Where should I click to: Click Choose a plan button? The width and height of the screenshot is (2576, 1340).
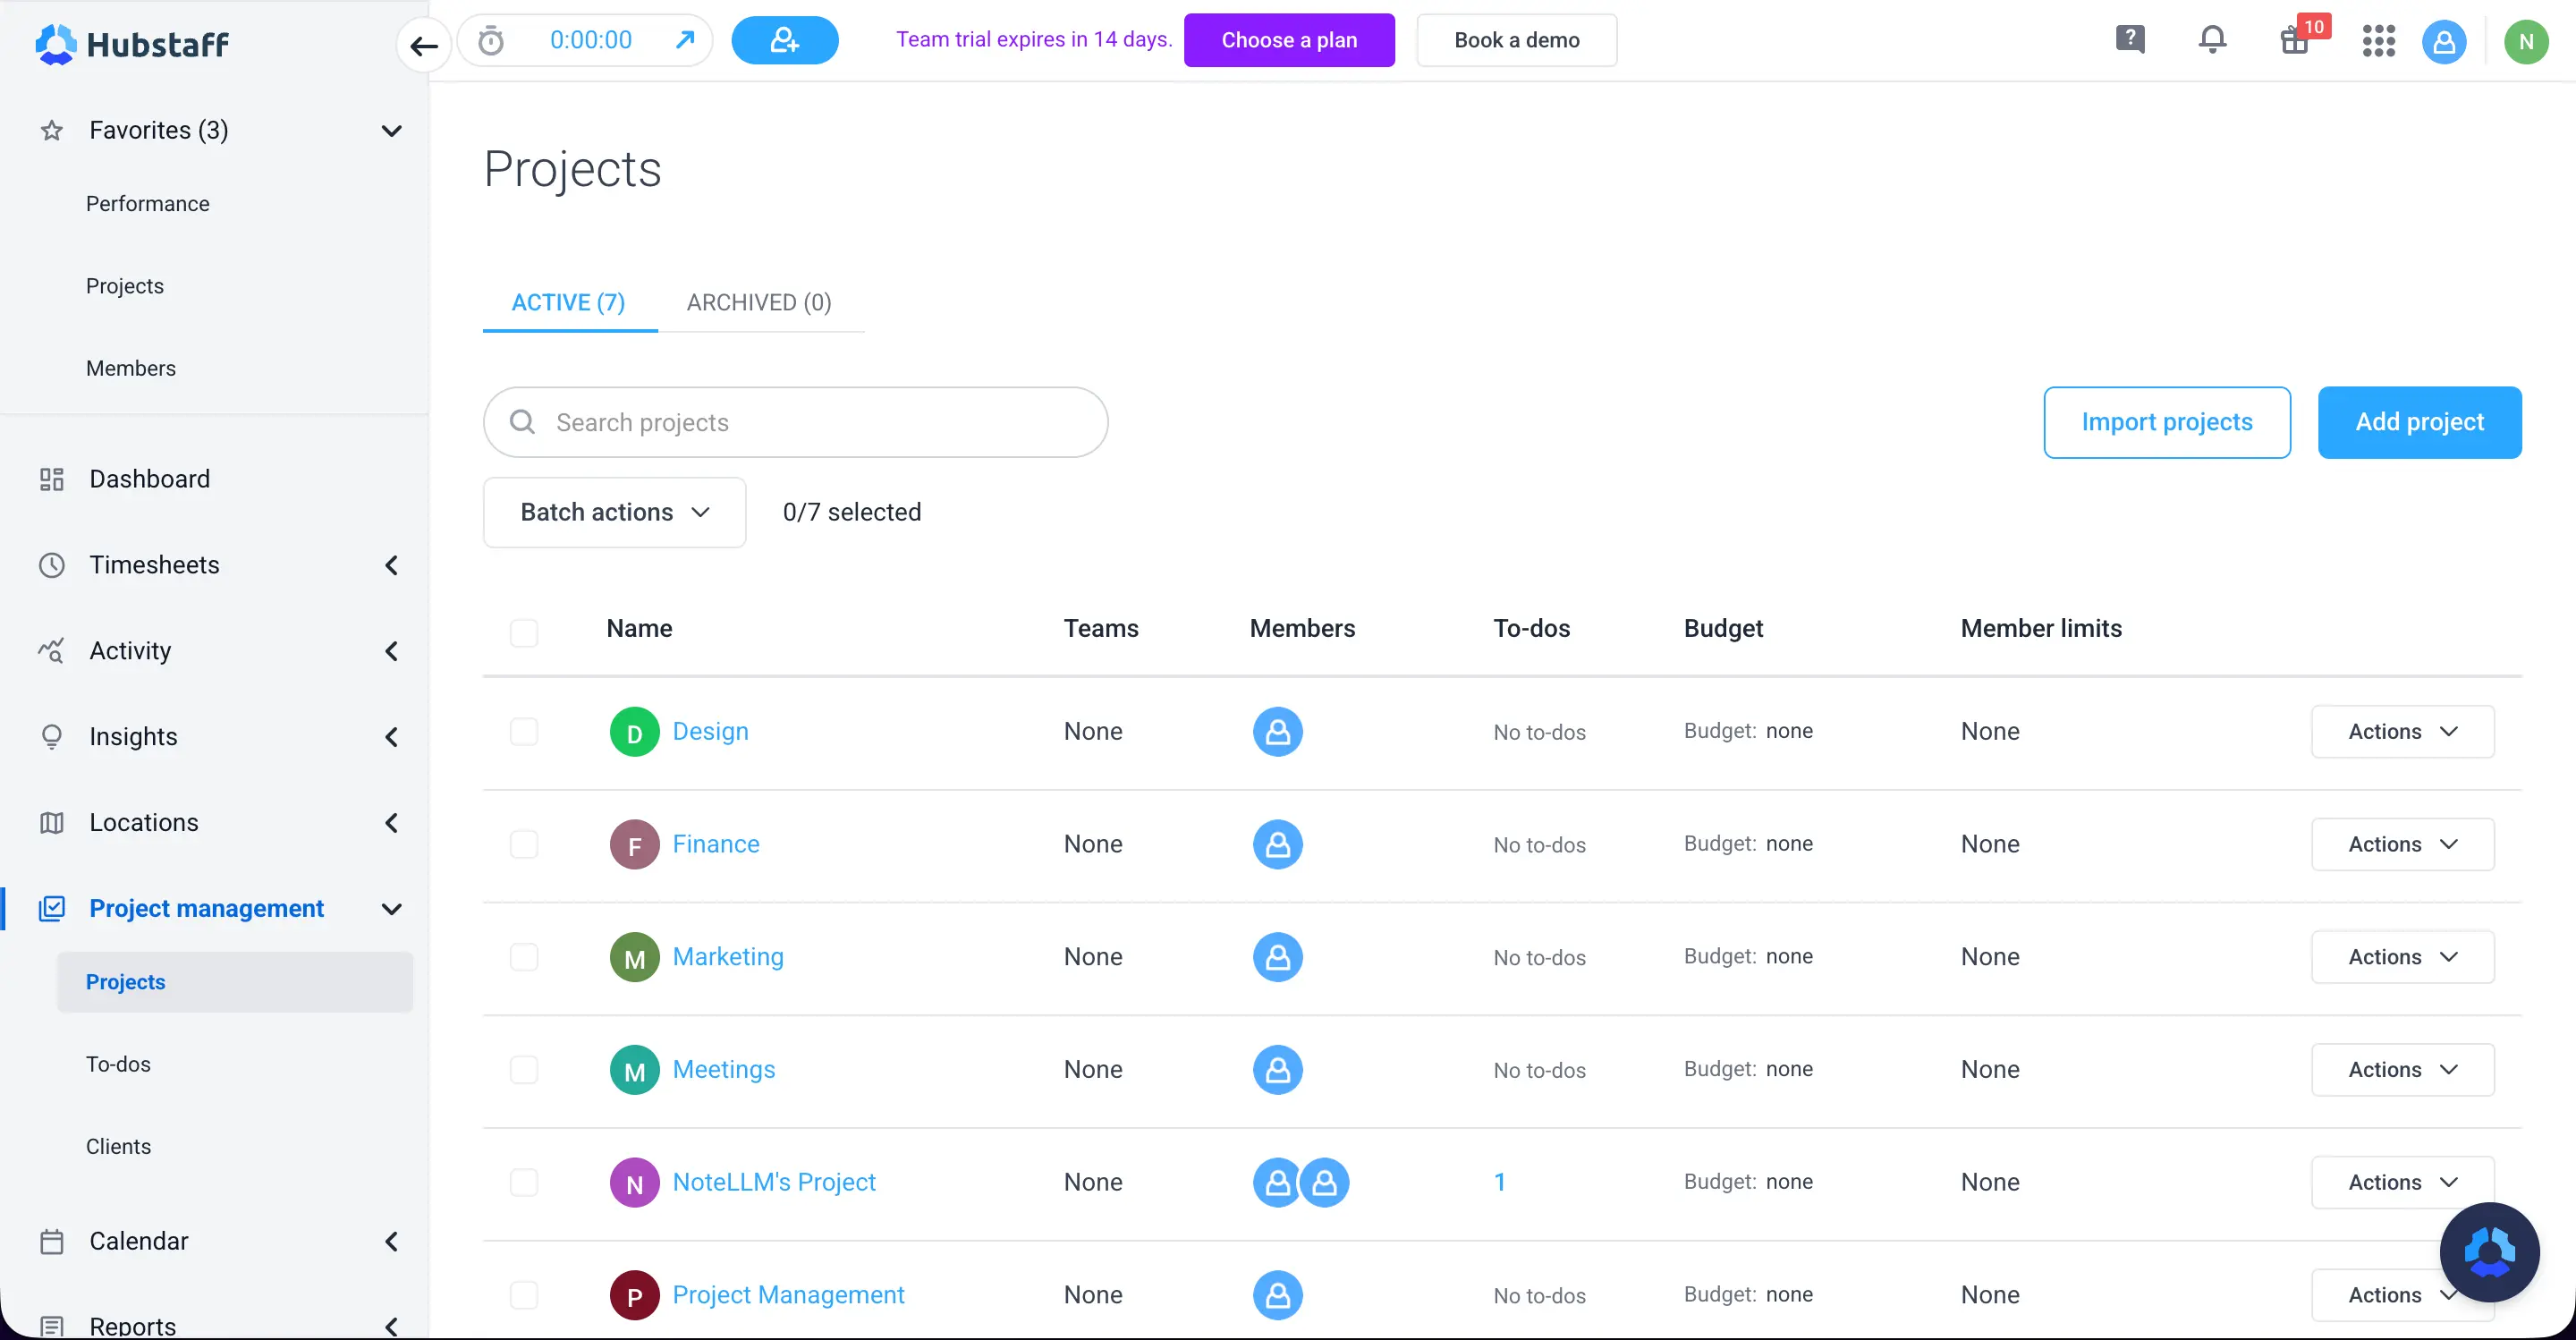coord(1289,40)
